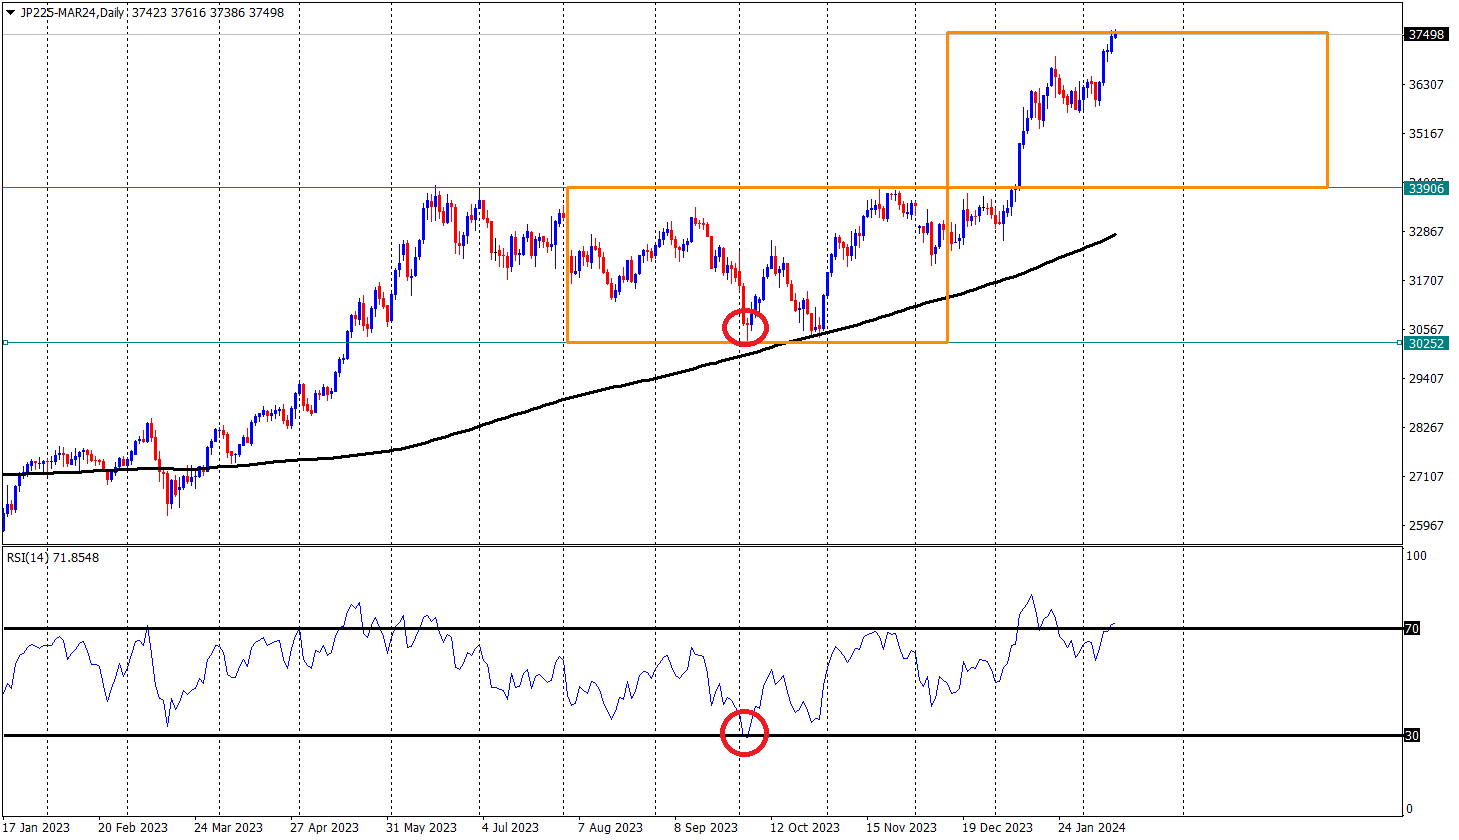Screen dimensions: 1459x840
Task: Click the RSI 30 level label
Action: [1412, 735]
